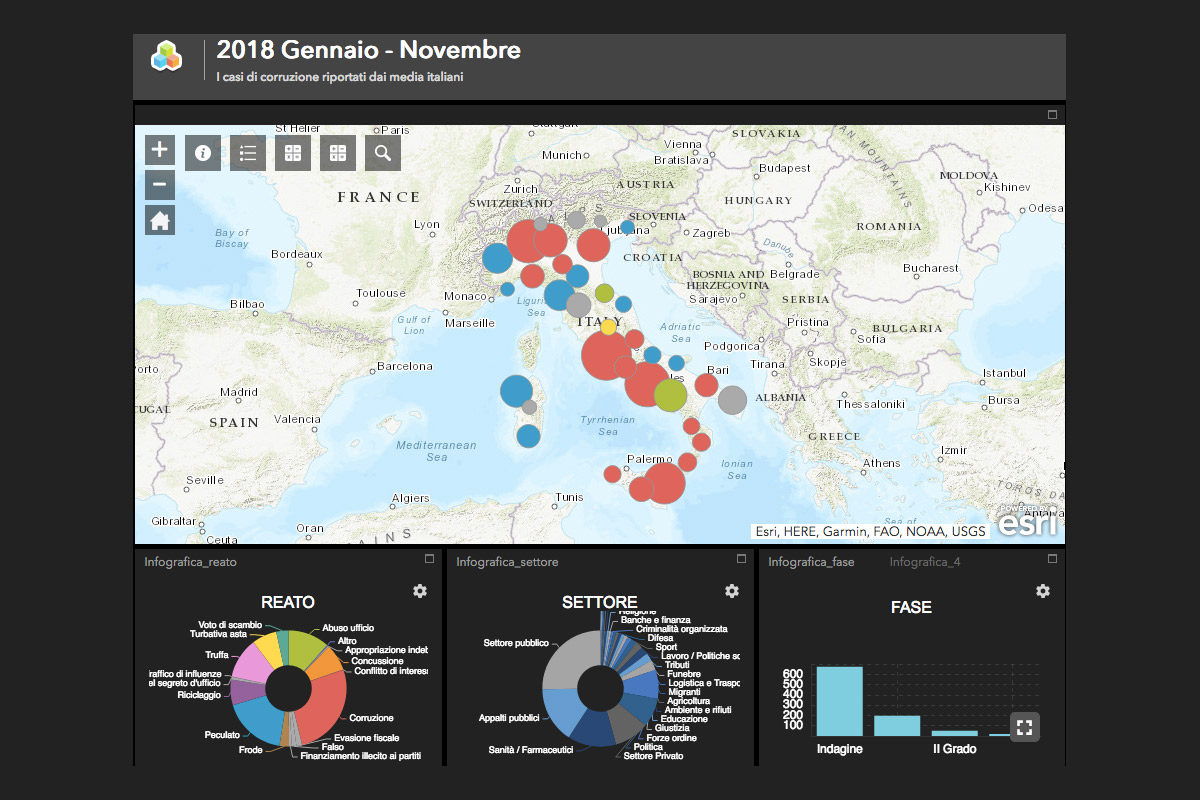
Task: Open FASE chart settings gear
Action: 1043,591
